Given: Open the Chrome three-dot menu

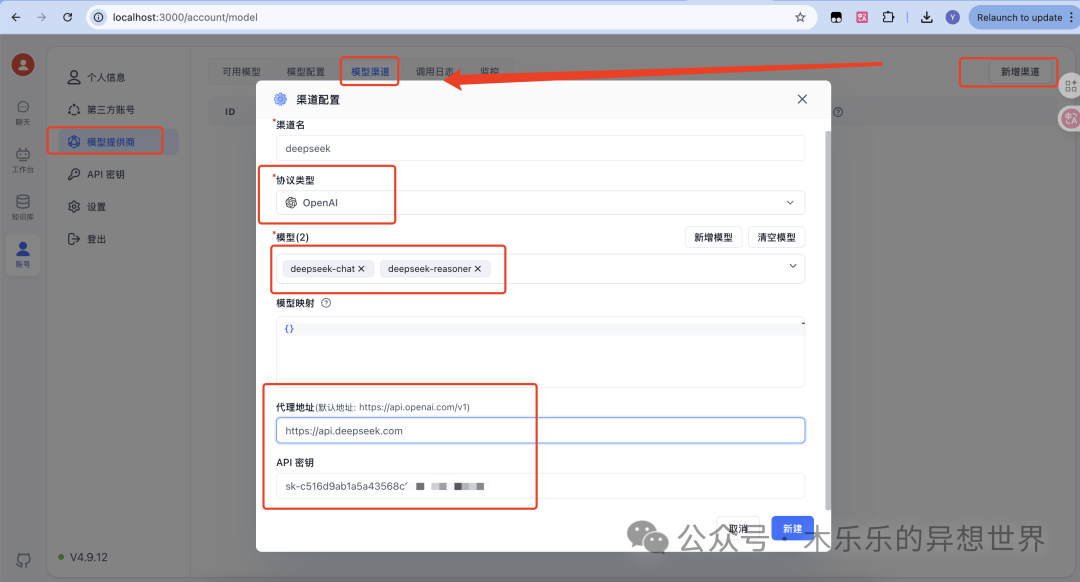Looking at the screenshot, I should [1071, 17].
